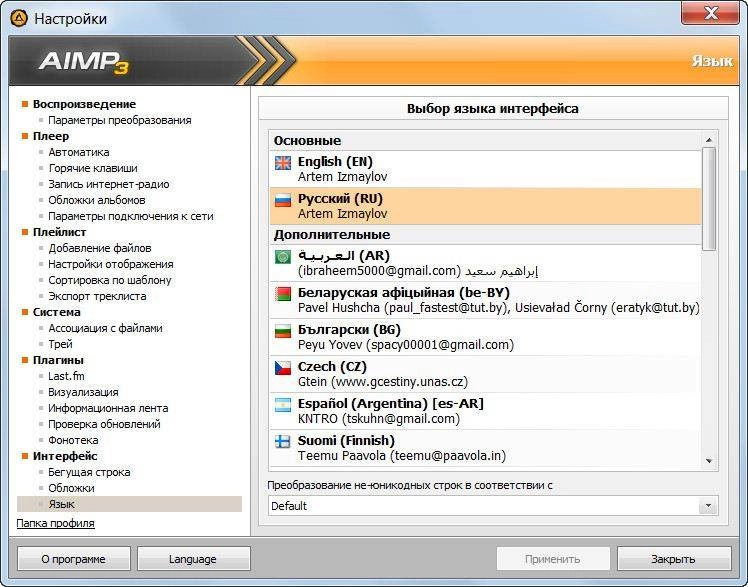
Task: Close the Настройки window
Action: click(710, 13)
